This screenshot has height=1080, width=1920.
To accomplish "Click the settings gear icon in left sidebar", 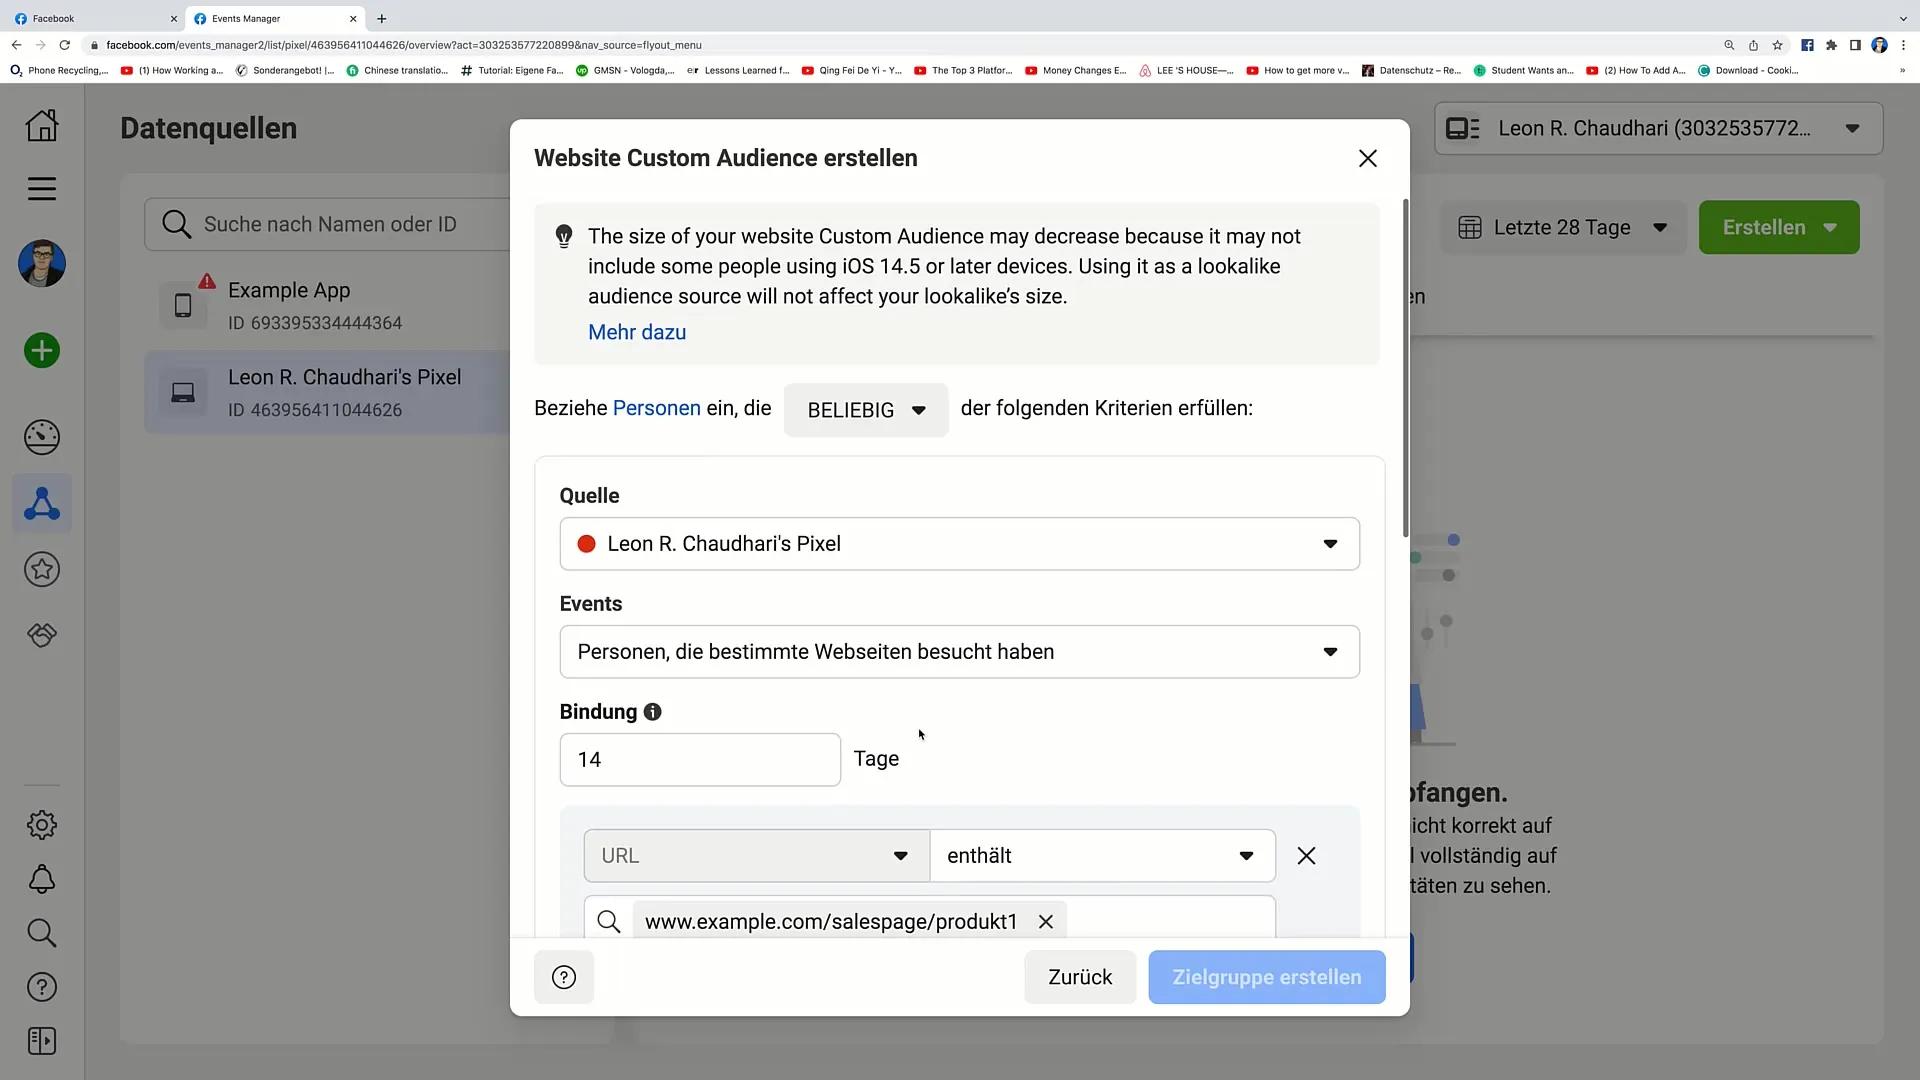I will [42, 824].
